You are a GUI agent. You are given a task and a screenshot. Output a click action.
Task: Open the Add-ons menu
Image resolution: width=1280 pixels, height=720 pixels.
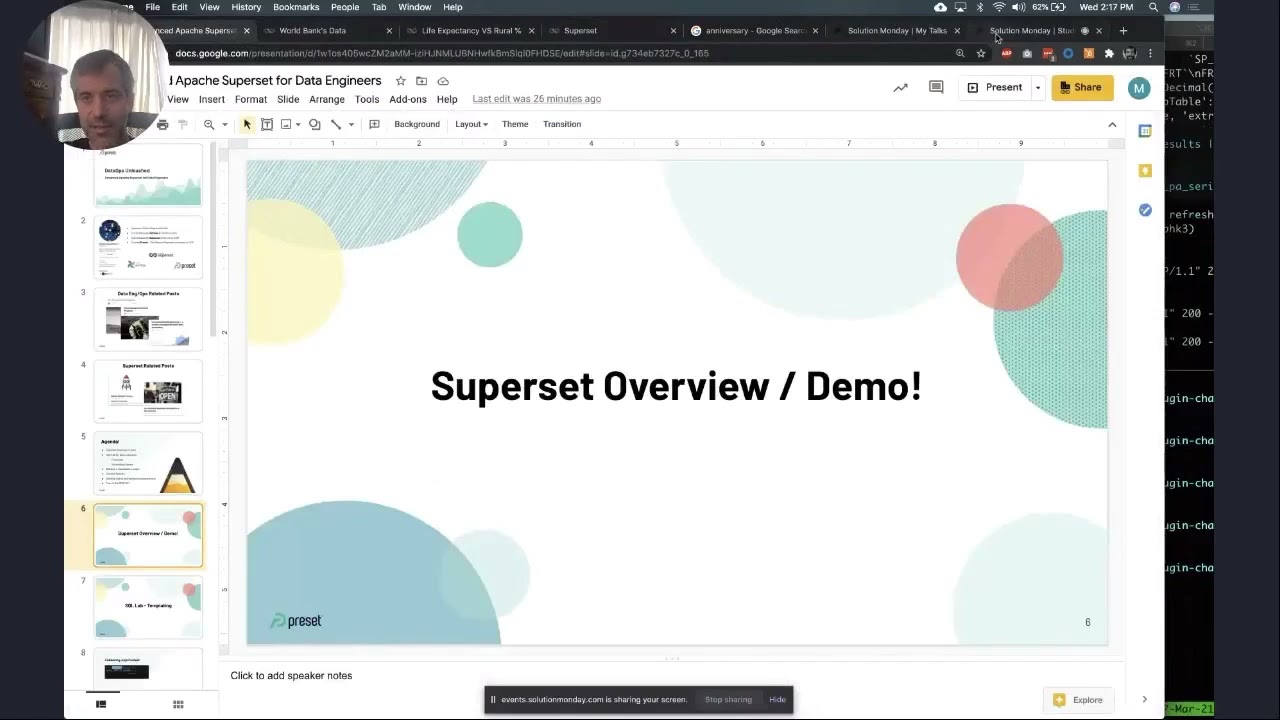(x=408, y=99)
